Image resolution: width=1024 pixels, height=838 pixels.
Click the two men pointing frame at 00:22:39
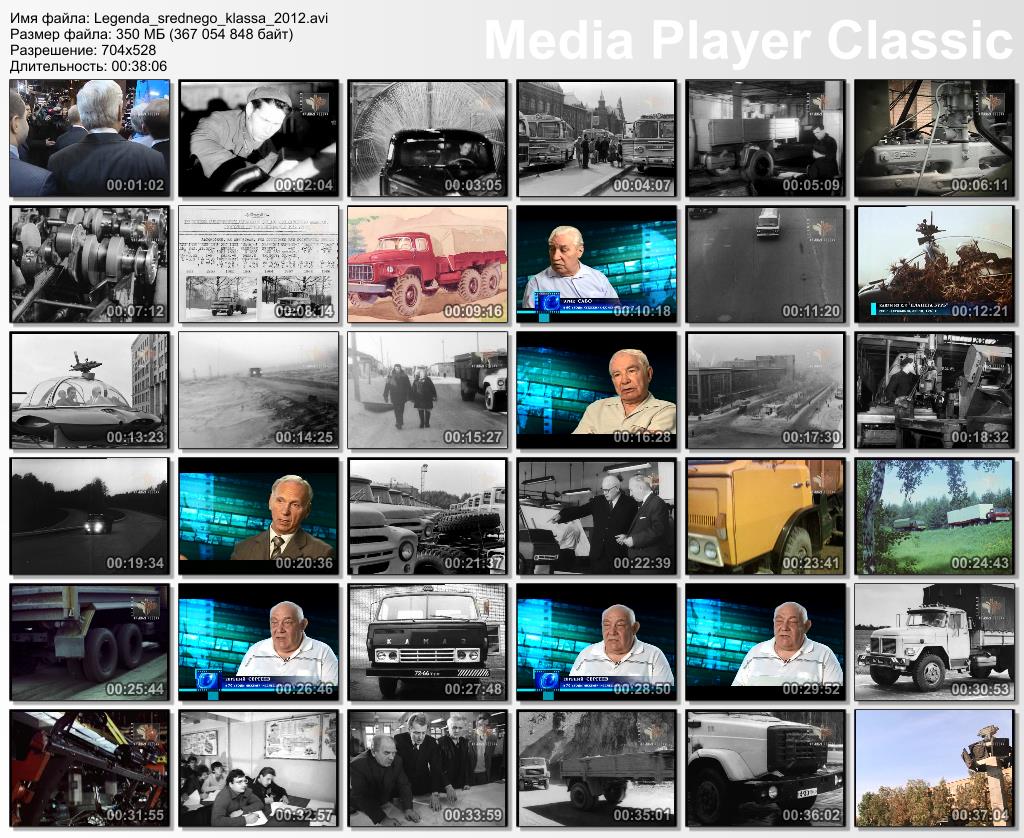pyautogui.click(x=596, y=517)
